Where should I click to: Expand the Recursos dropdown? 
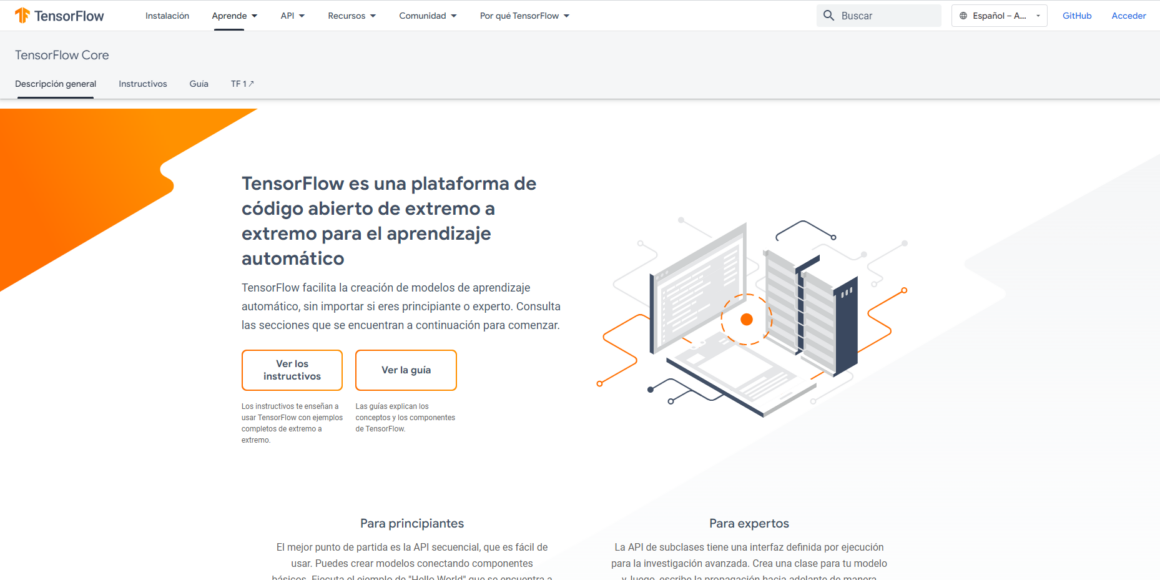click(x=351, y=15)
